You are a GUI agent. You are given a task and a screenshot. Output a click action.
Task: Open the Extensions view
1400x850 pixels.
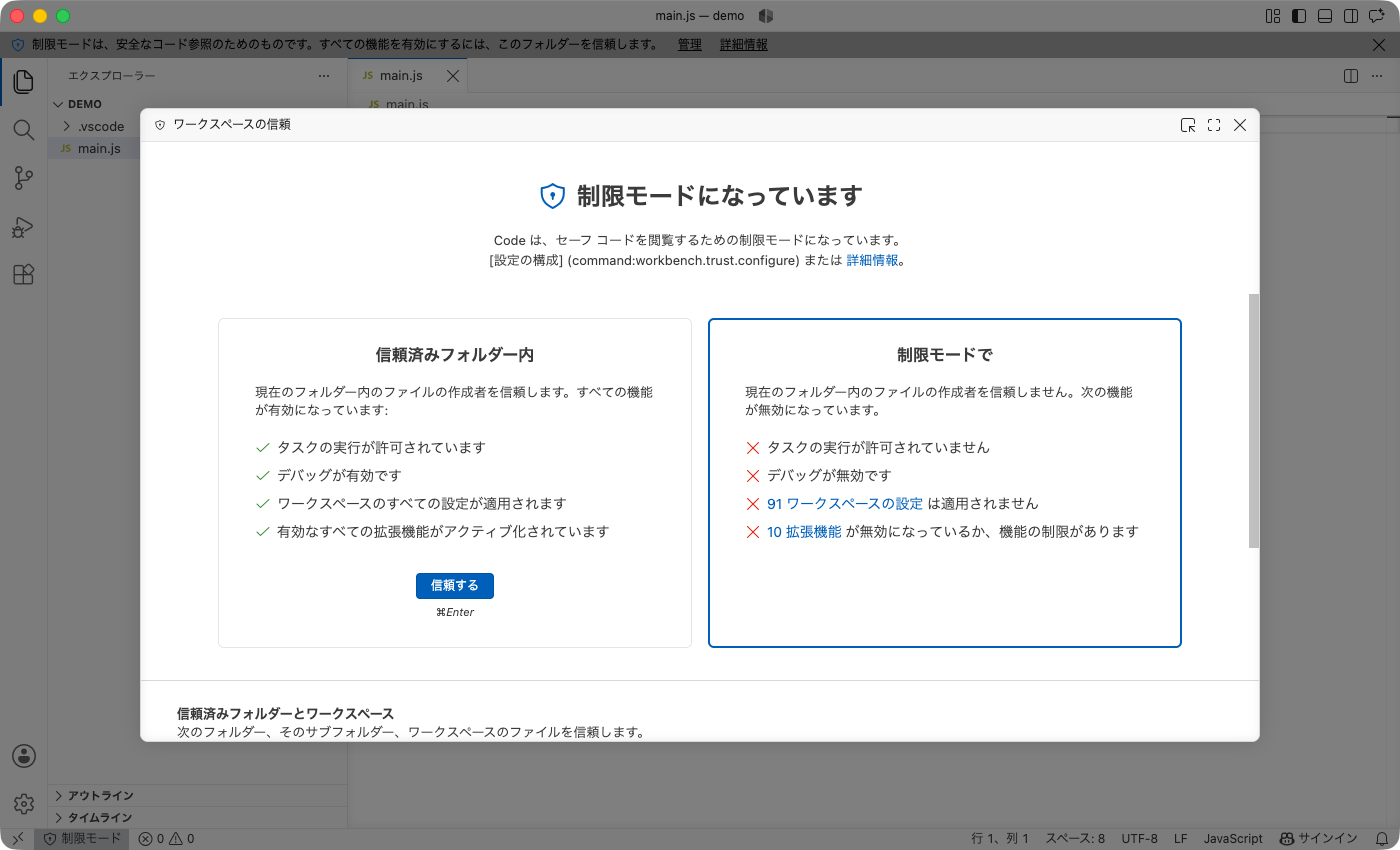(24, 275)
